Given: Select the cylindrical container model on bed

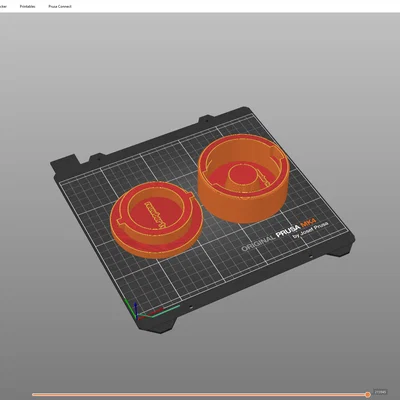Looking at the screenshot, I should tap(243, 178).
